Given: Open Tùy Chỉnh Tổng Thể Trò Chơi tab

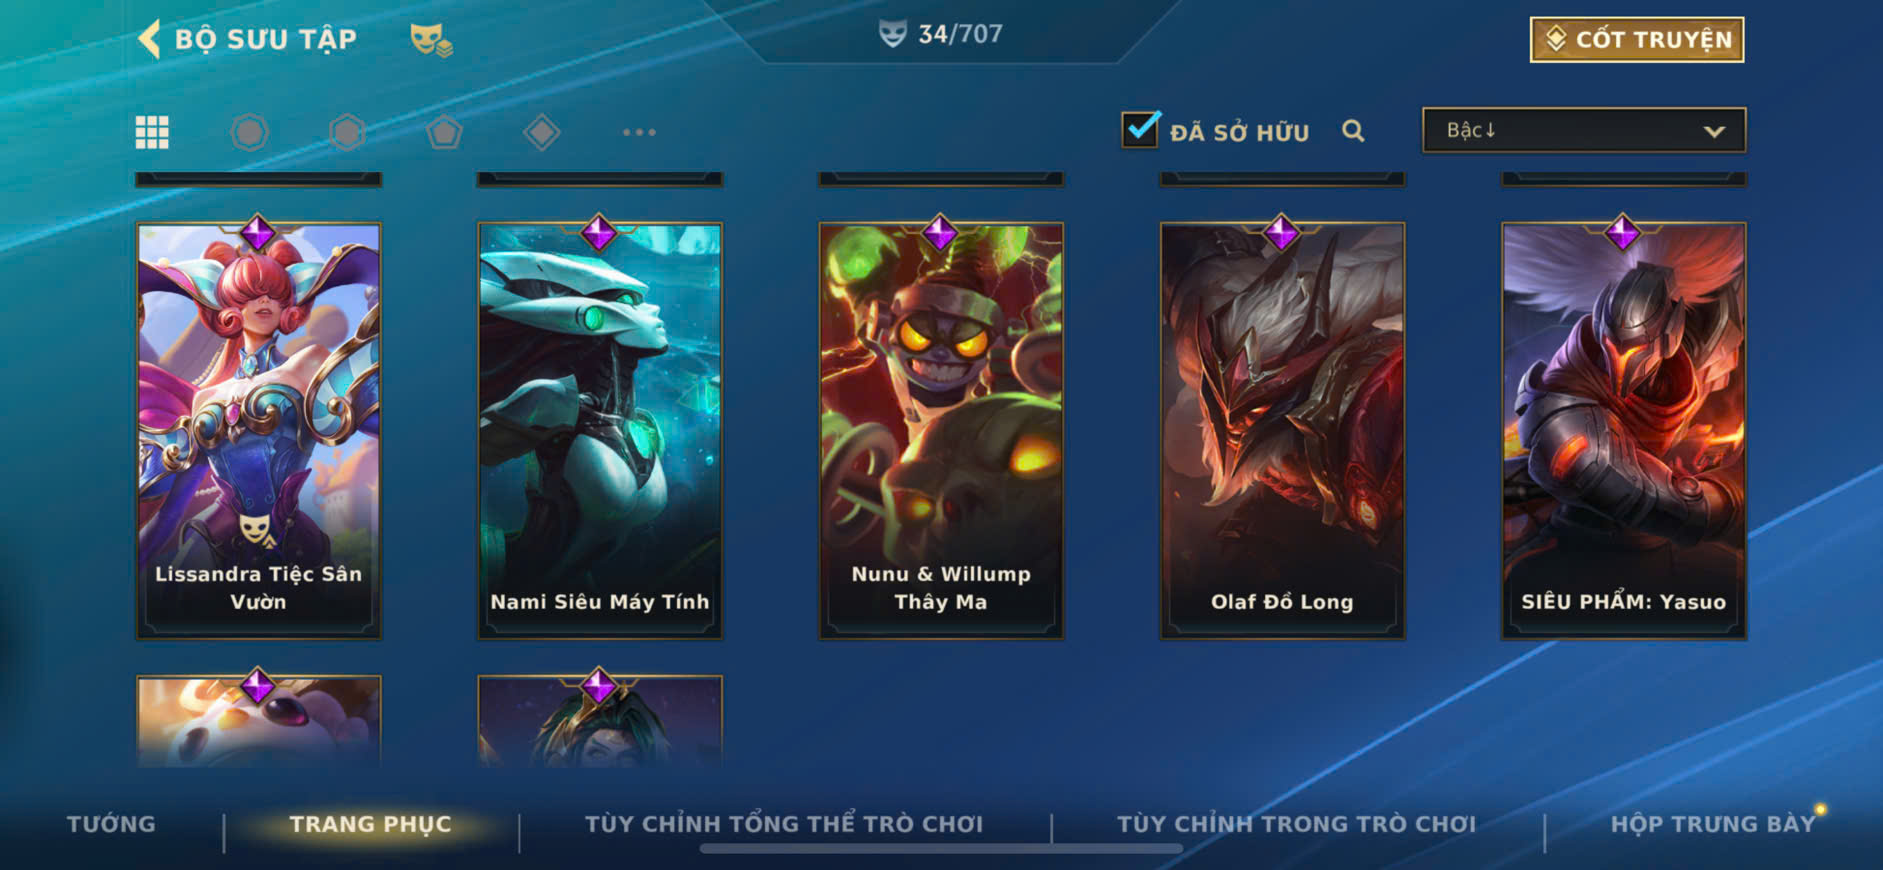Looking at the screenshot, I should pos(784,824).
